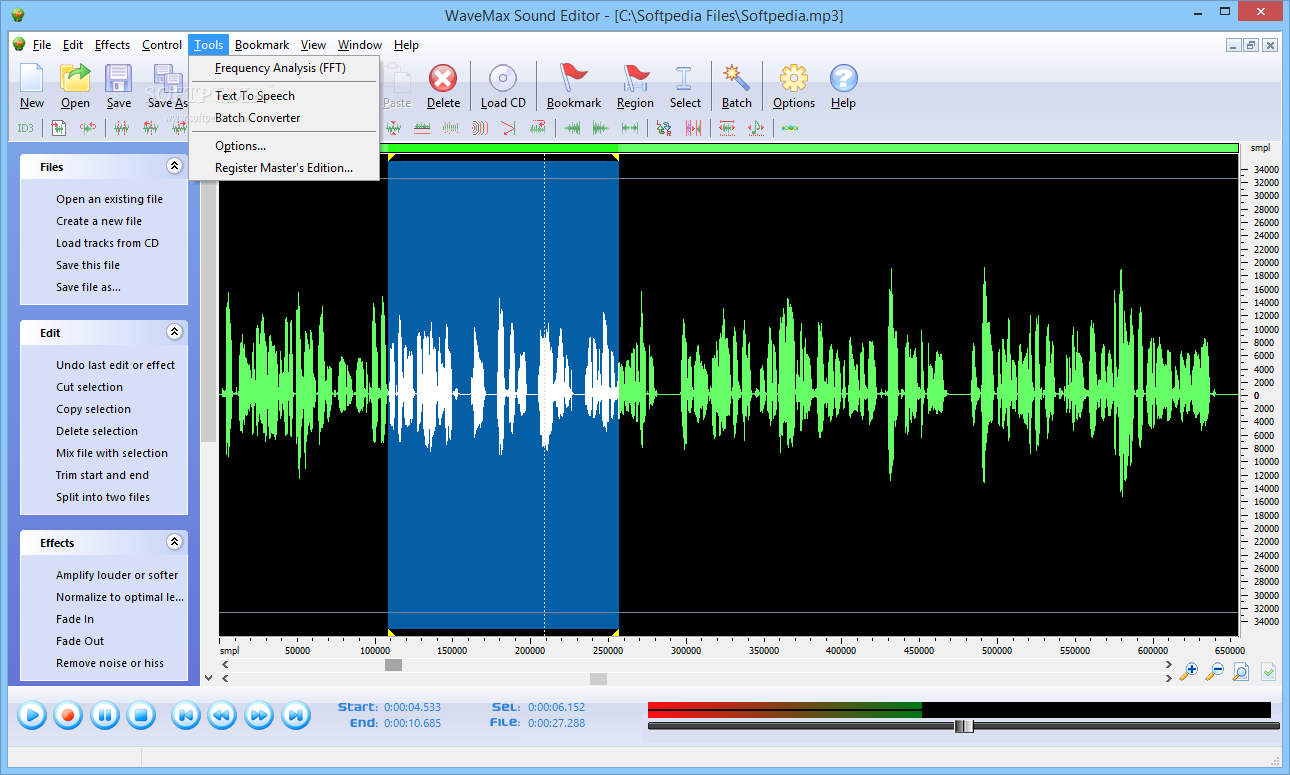Image resolution: width=1290 pixels, height=775 pixels.
Task: Click 'Mix file with selection' link
Action: click(112, 453)
